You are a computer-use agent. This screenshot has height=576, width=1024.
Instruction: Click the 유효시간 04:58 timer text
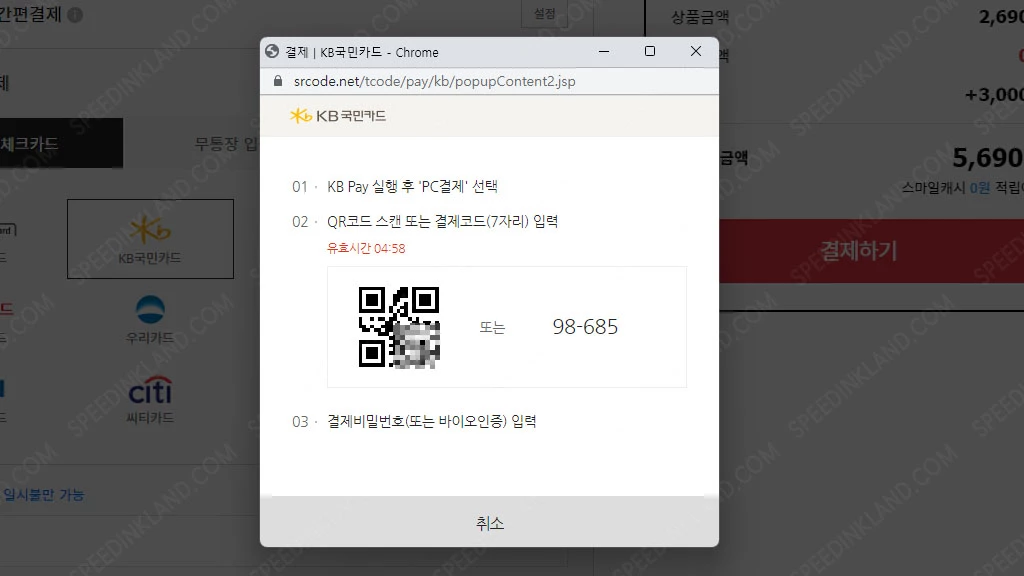click(x=366, y=248)
